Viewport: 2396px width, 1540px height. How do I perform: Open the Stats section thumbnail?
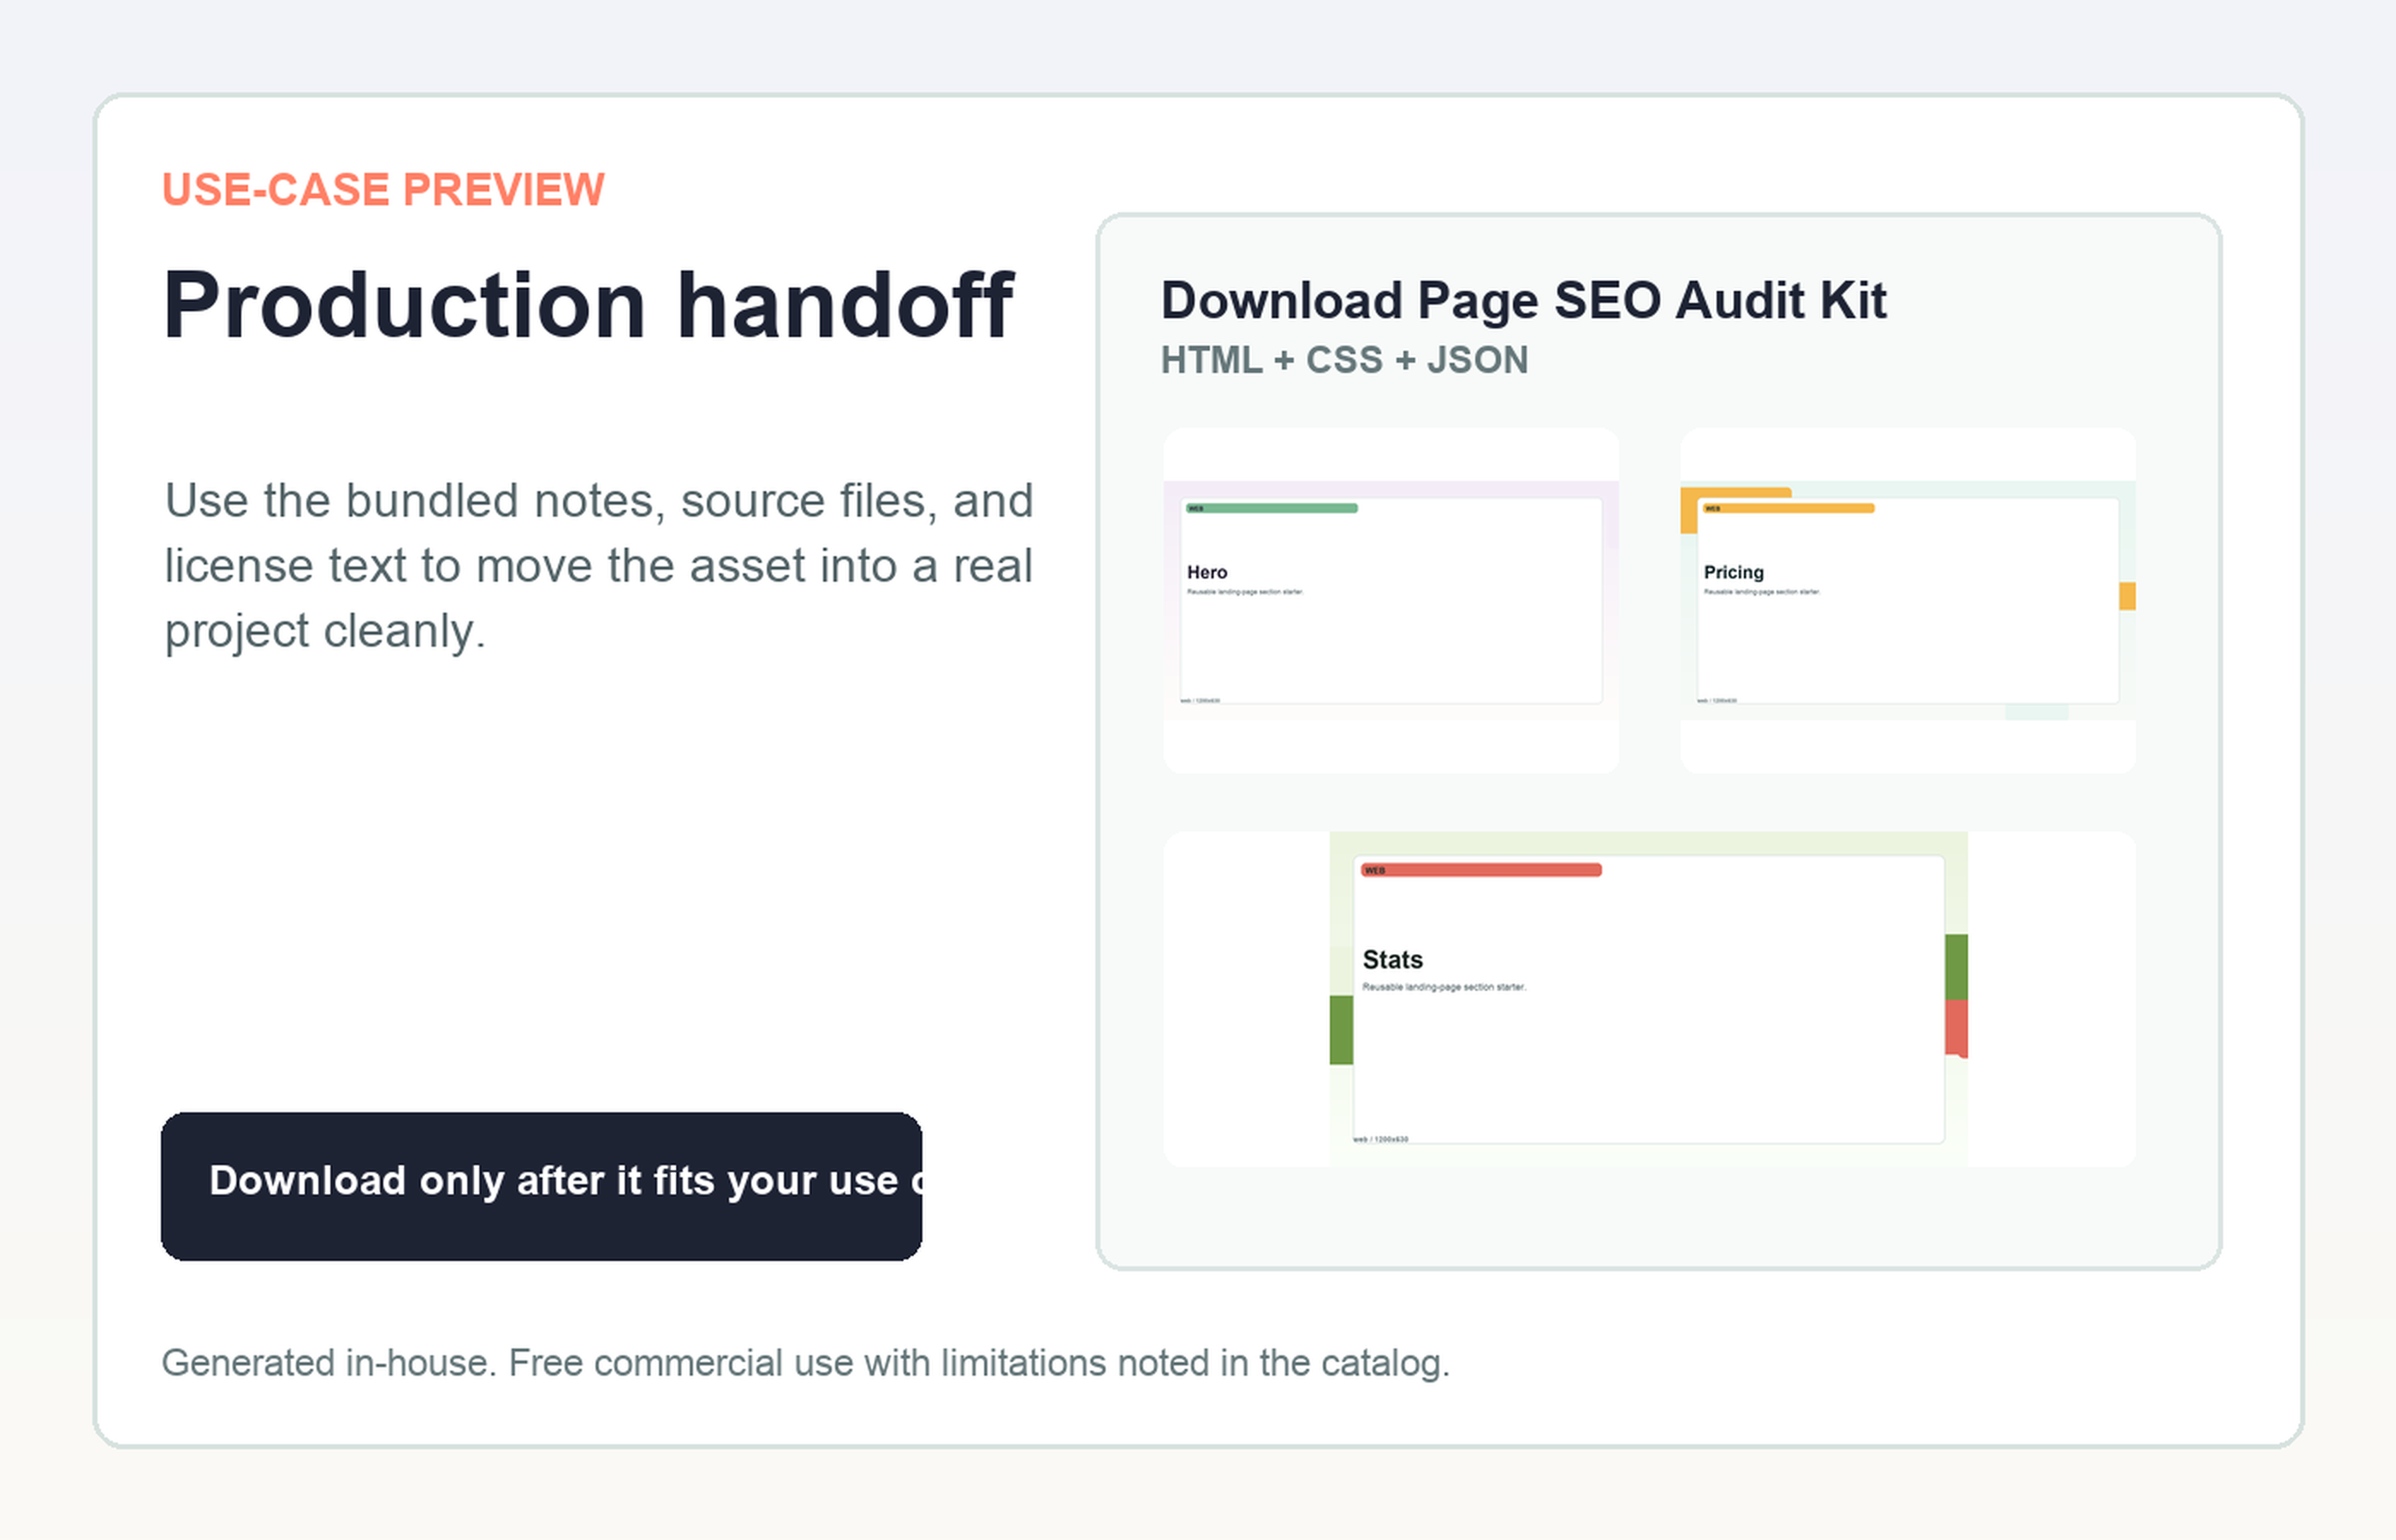pos(1649,999)
